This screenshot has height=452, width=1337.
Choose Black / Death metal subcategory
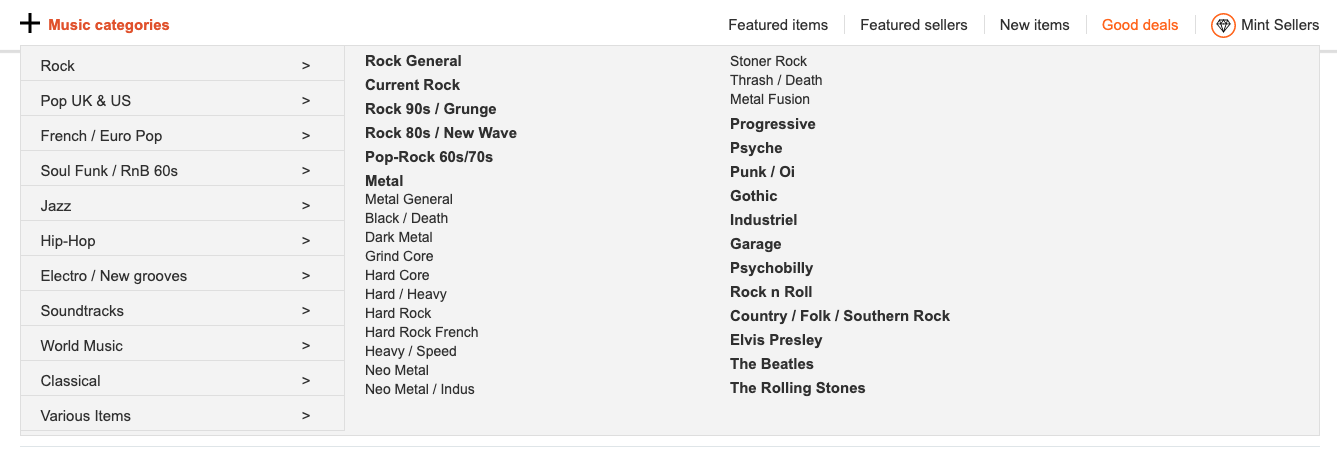click(407, 218)
